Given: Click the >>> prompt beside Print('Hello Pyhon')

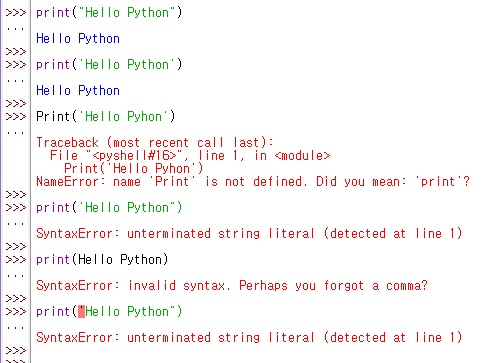Looking at the screenshot, I should [16, 116].
